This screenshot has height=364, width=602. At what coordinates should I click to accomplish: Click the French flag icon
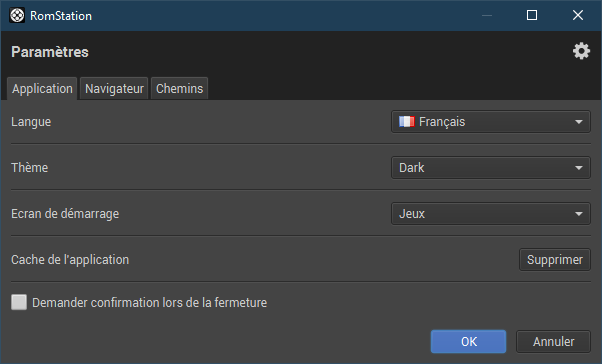[407, 122]
